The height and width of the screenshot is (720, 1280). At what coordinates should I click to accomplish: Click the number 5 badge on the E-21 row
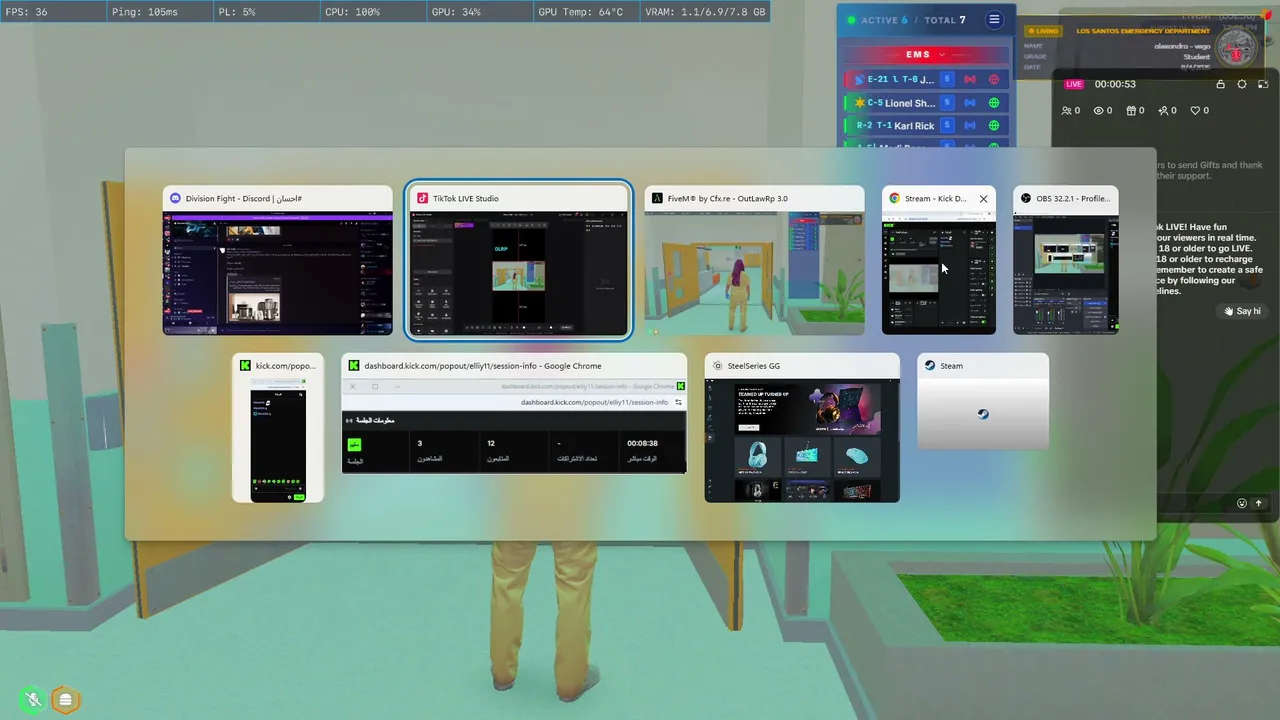tap(947, 79)
